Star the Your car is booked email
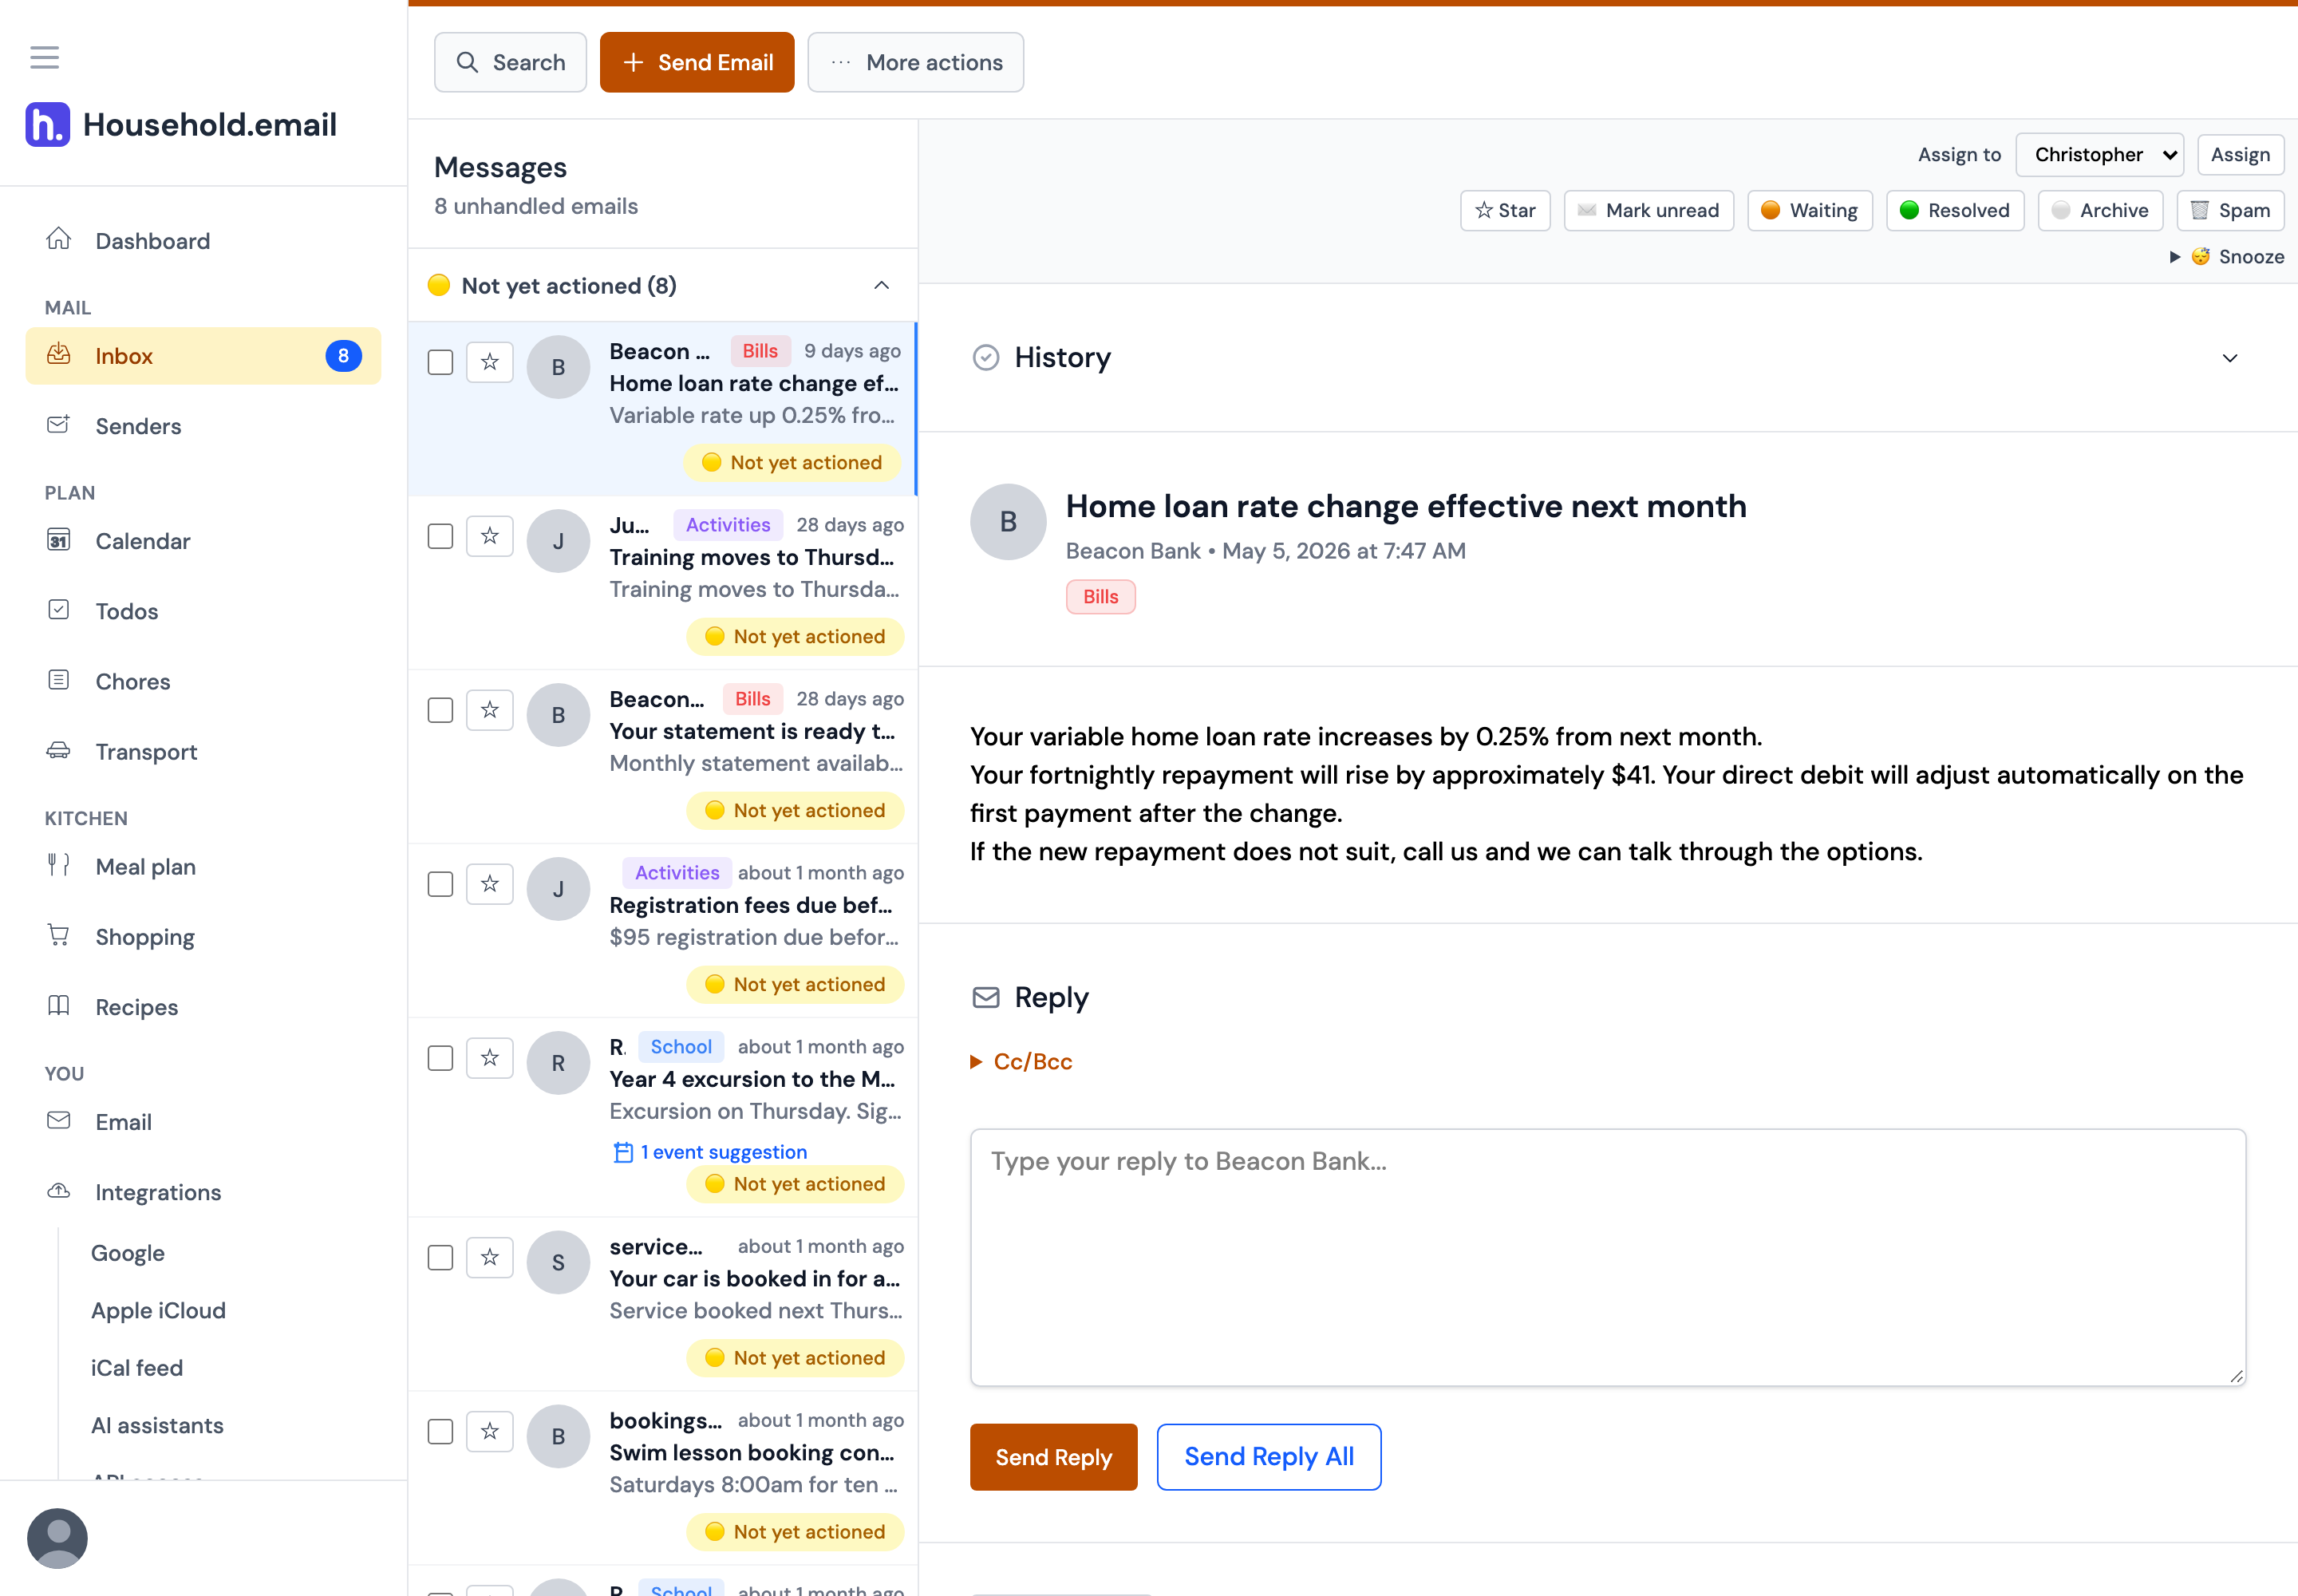2298x1596 pixels. [x=489, y=1257]
